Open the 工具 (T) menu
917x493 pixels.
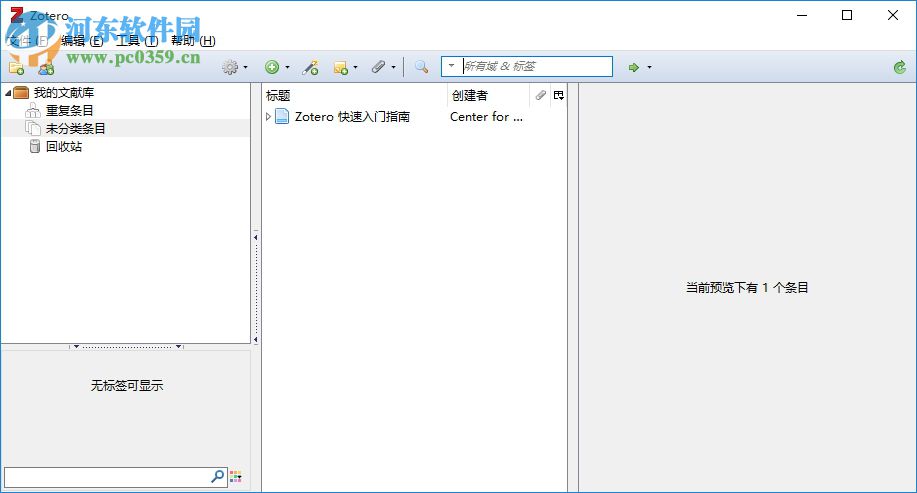tap(137, 40)
